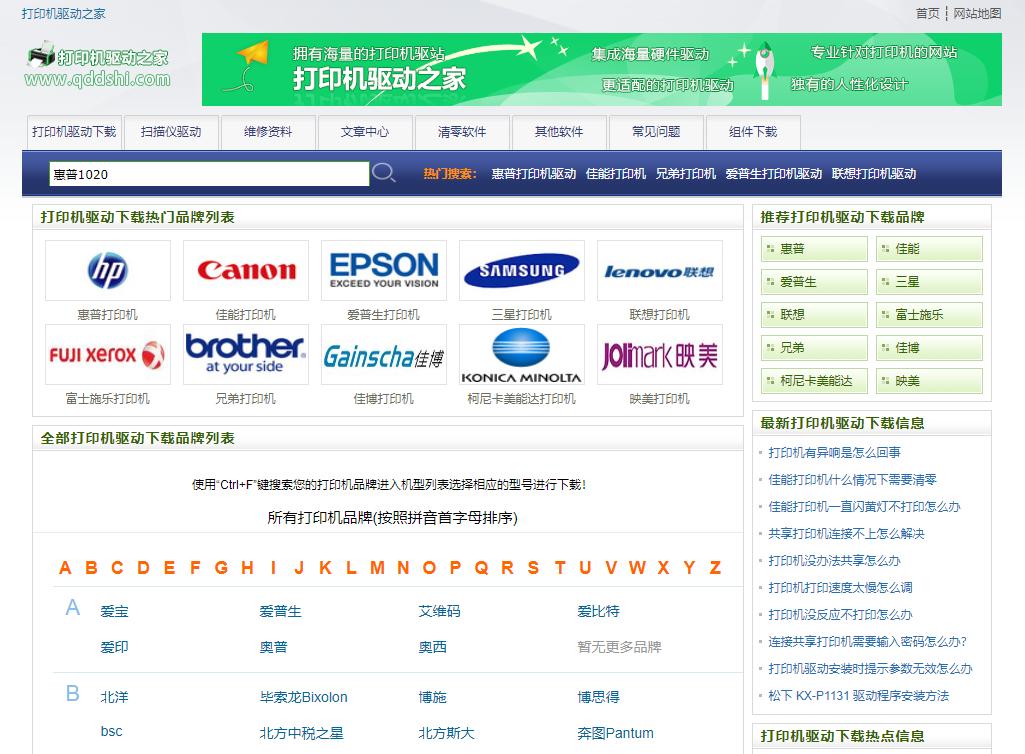1025x754 pixels.
Task: Click the KONICA MINOLTA brand logo
Action: 521,354
